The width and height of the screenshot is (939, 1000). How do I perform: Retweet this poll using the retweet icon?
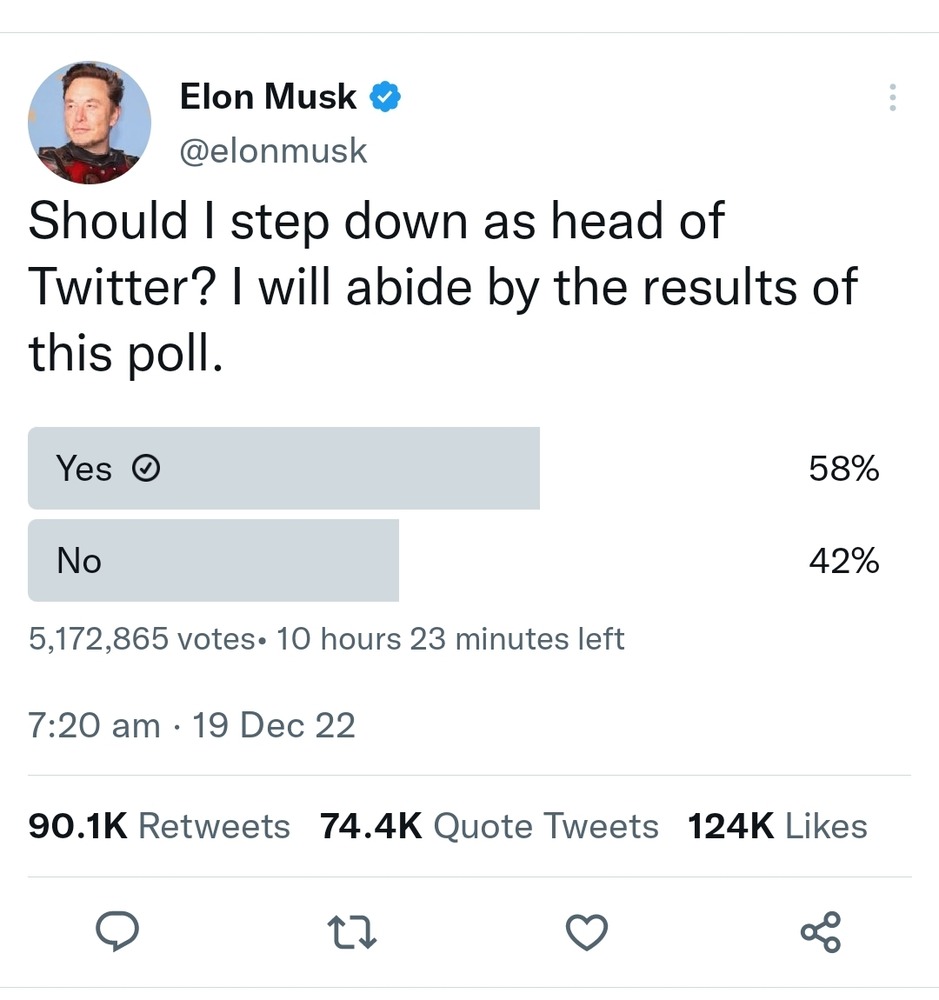point(352,933)
